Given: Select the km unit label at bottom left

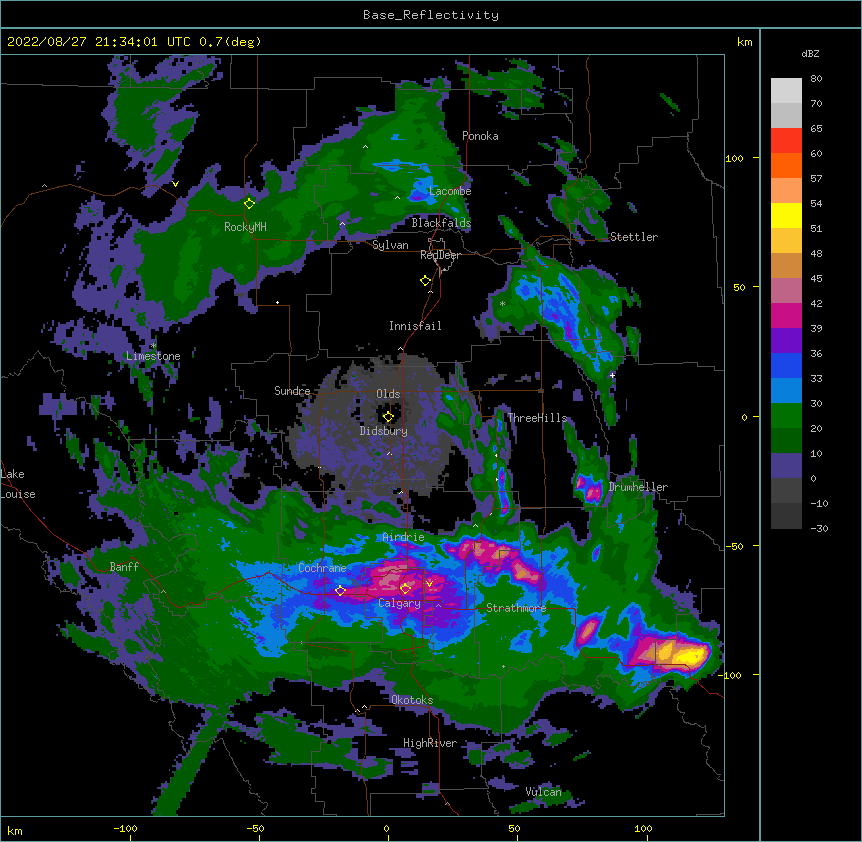Looking at the screenshot, I should point(15,830).
